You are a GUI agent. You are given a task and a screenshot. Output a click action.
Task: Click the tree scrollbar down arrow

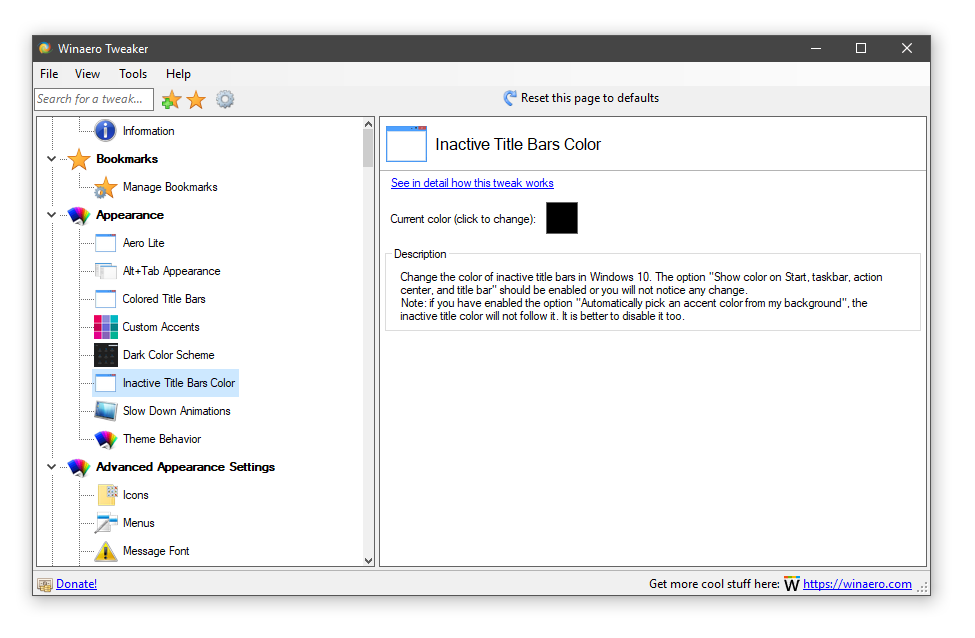click(368, 560)
